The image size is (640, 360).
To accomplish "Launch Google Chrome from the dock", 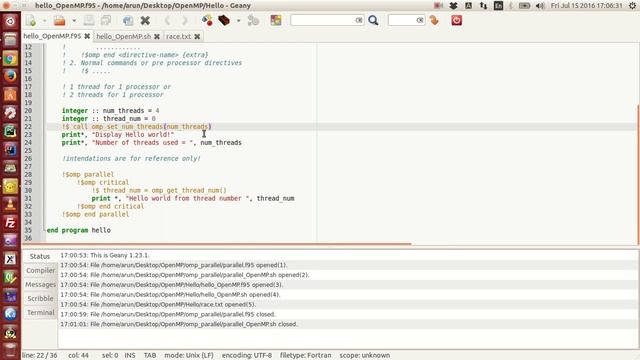I will [x=10, y=58].
